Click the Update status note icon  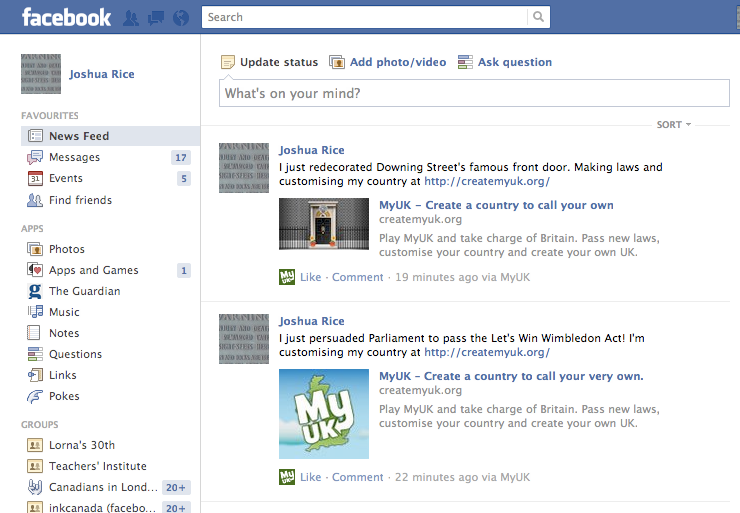227,62
